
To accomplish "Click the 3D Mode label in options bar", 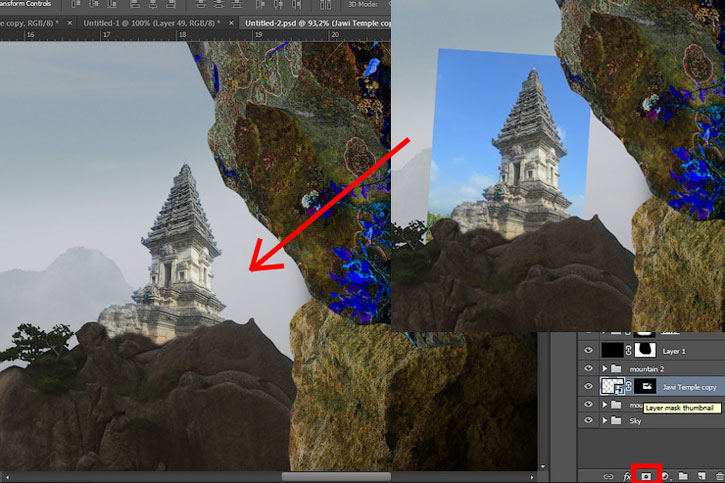I will [363, 4].
